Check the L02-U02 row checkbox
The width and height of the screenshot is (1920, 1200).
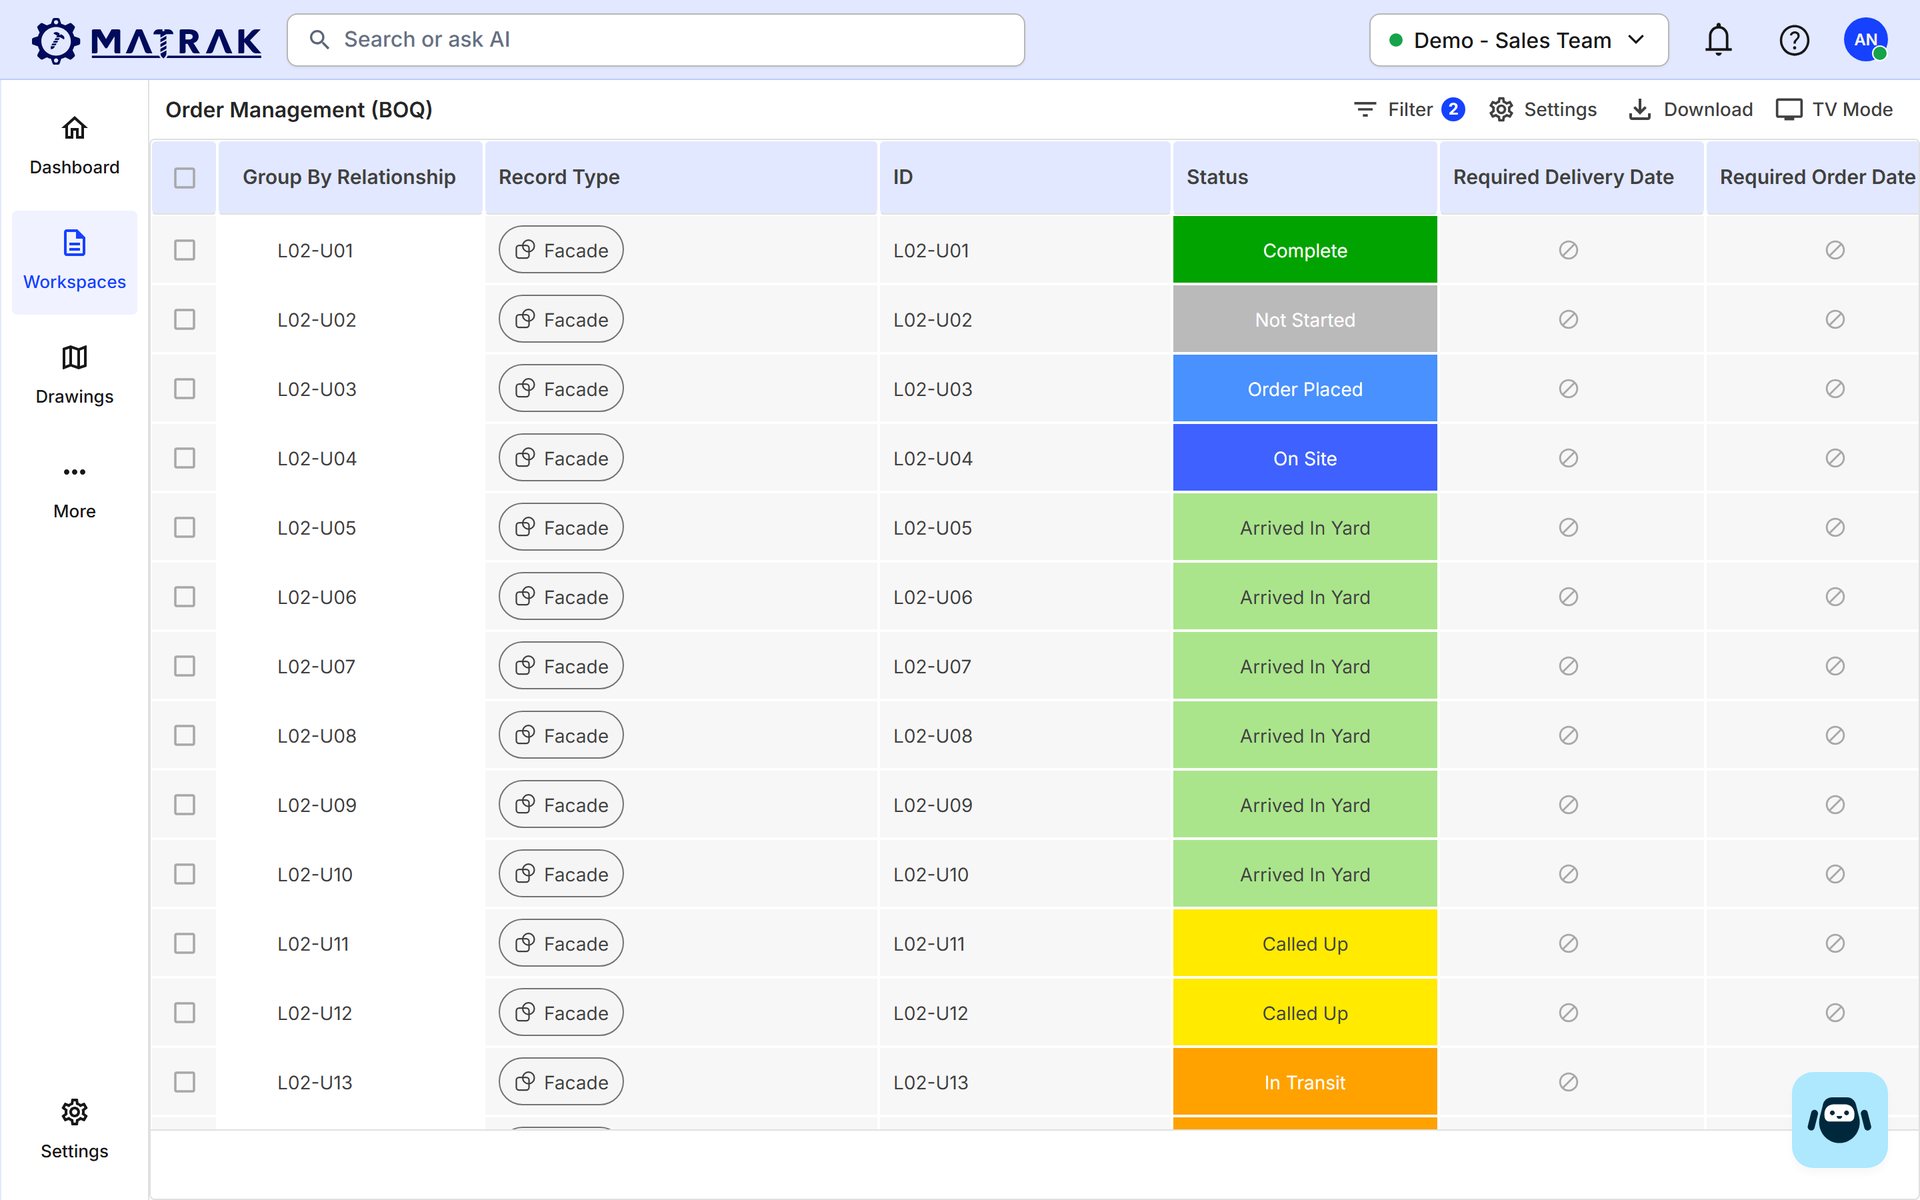point(184,319)
